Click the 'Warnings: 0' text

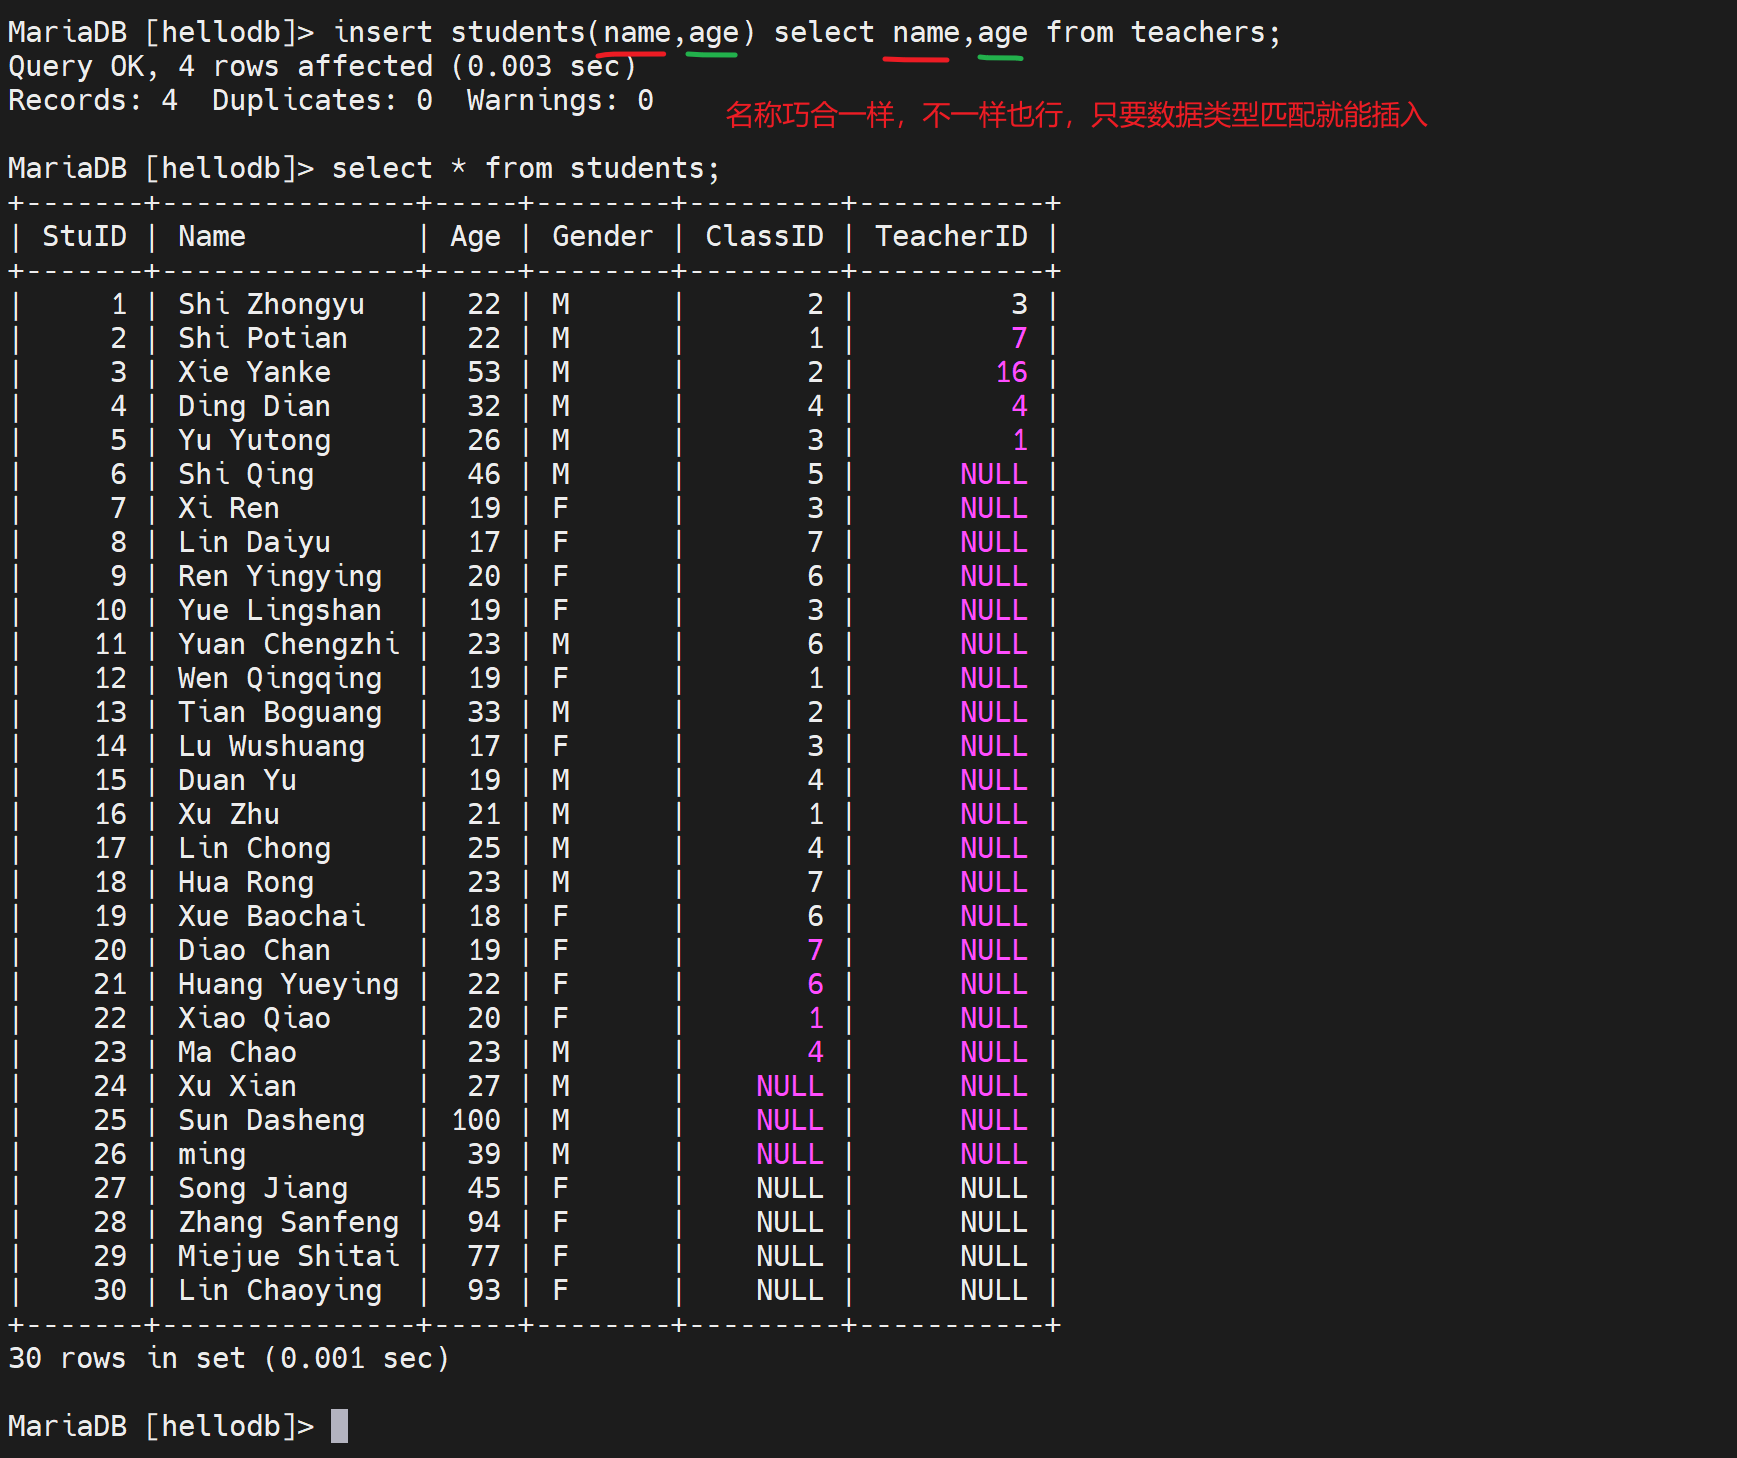point(559,100)
